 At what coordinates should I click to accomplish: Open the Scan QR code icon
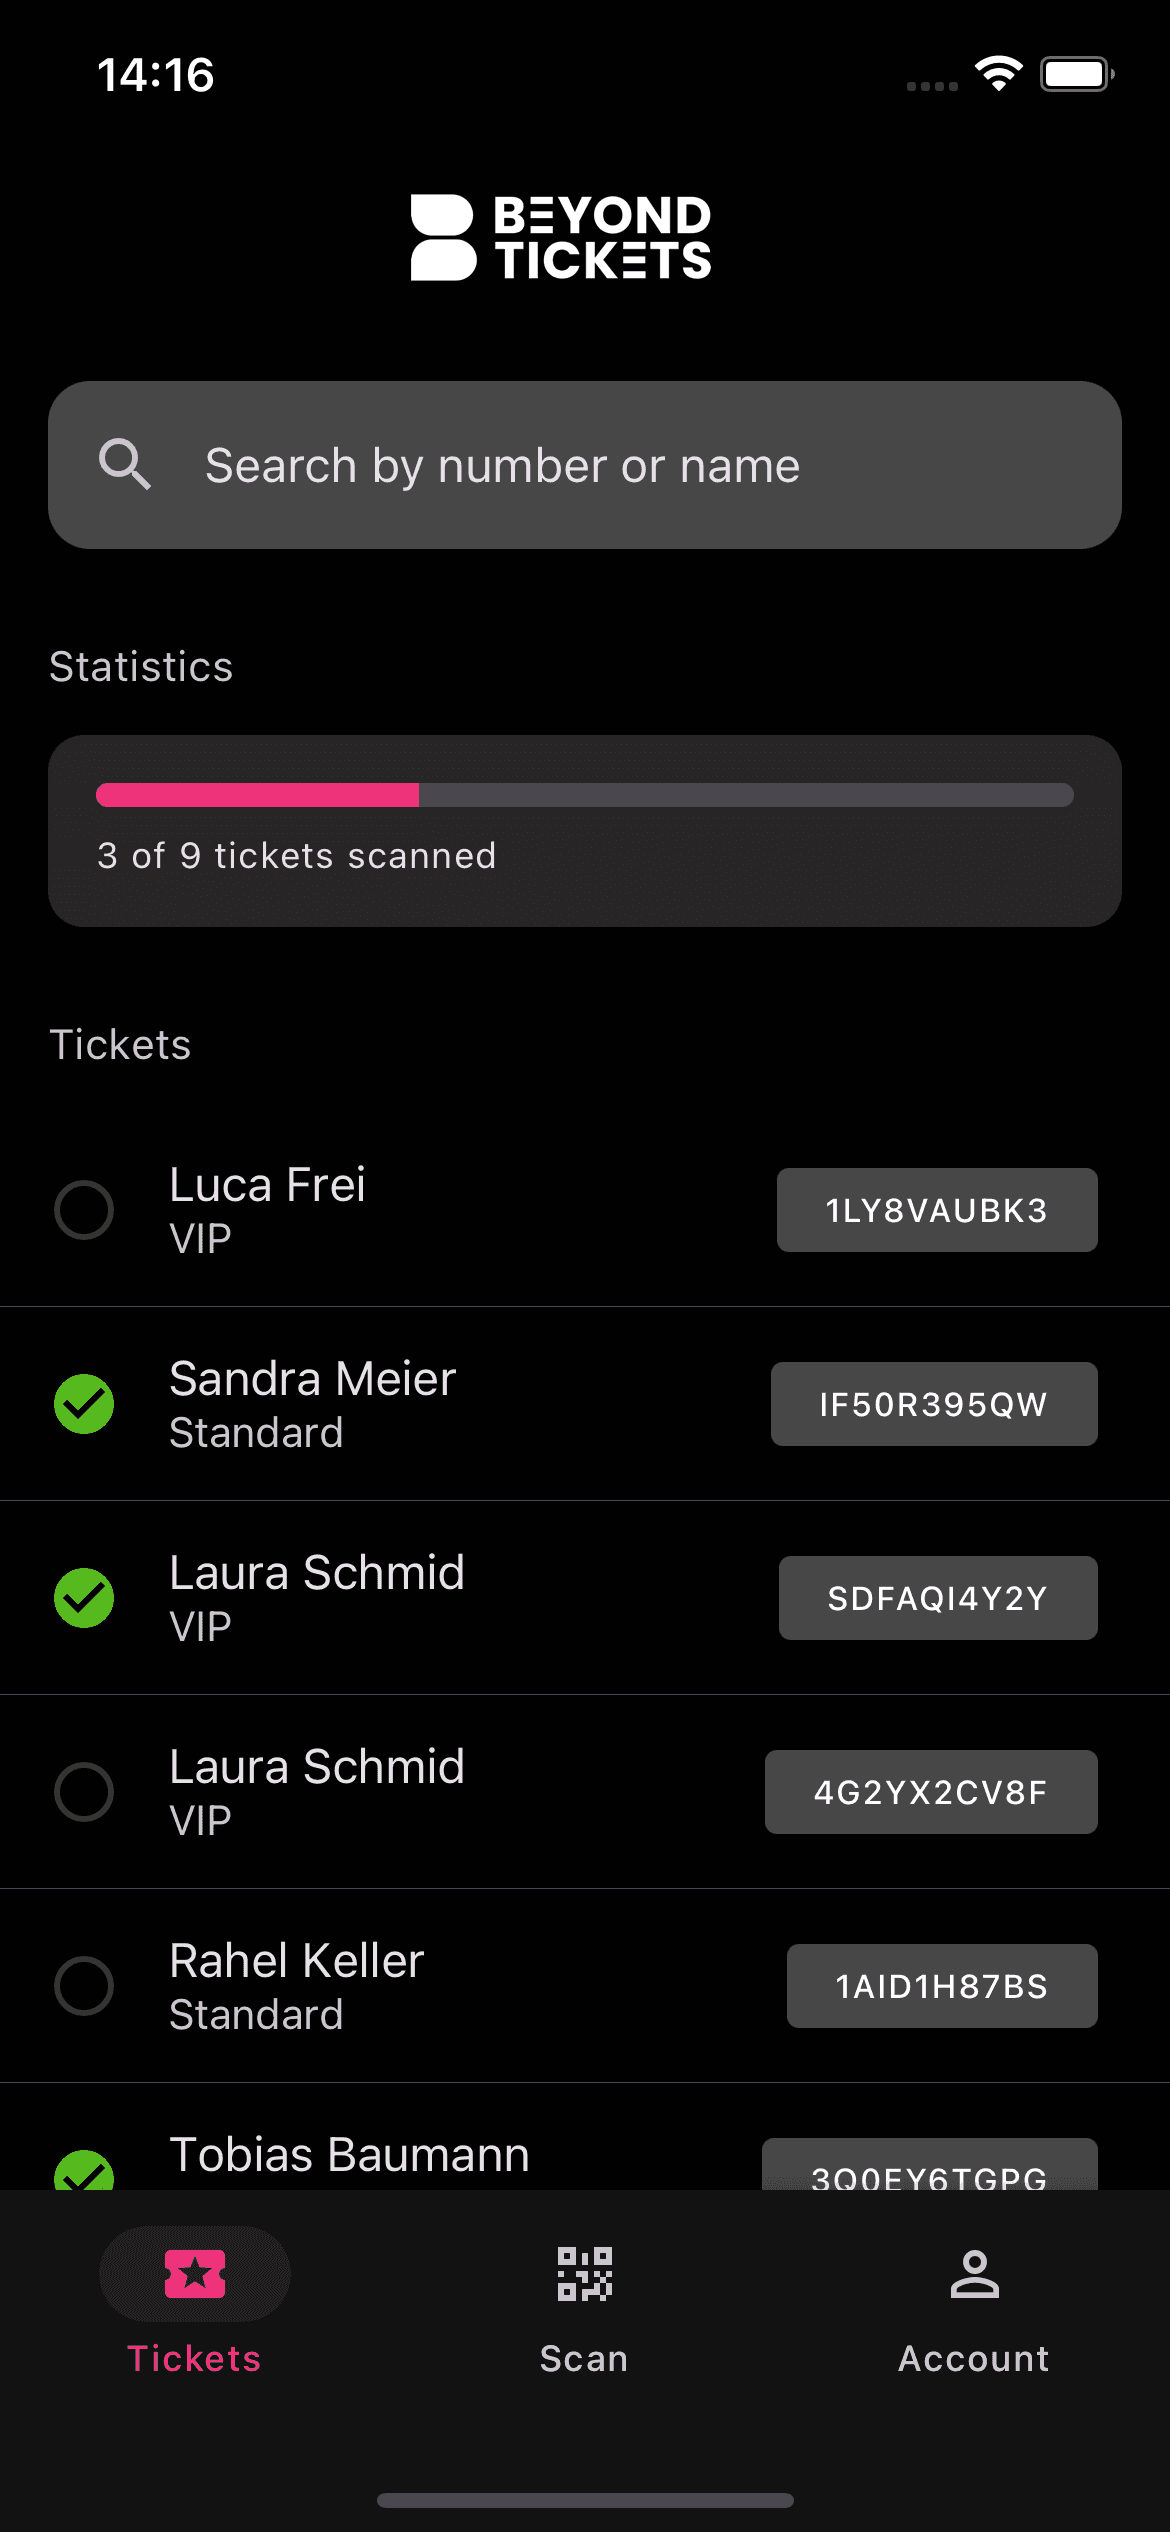pyautogui.click(x=584, y=2274)
